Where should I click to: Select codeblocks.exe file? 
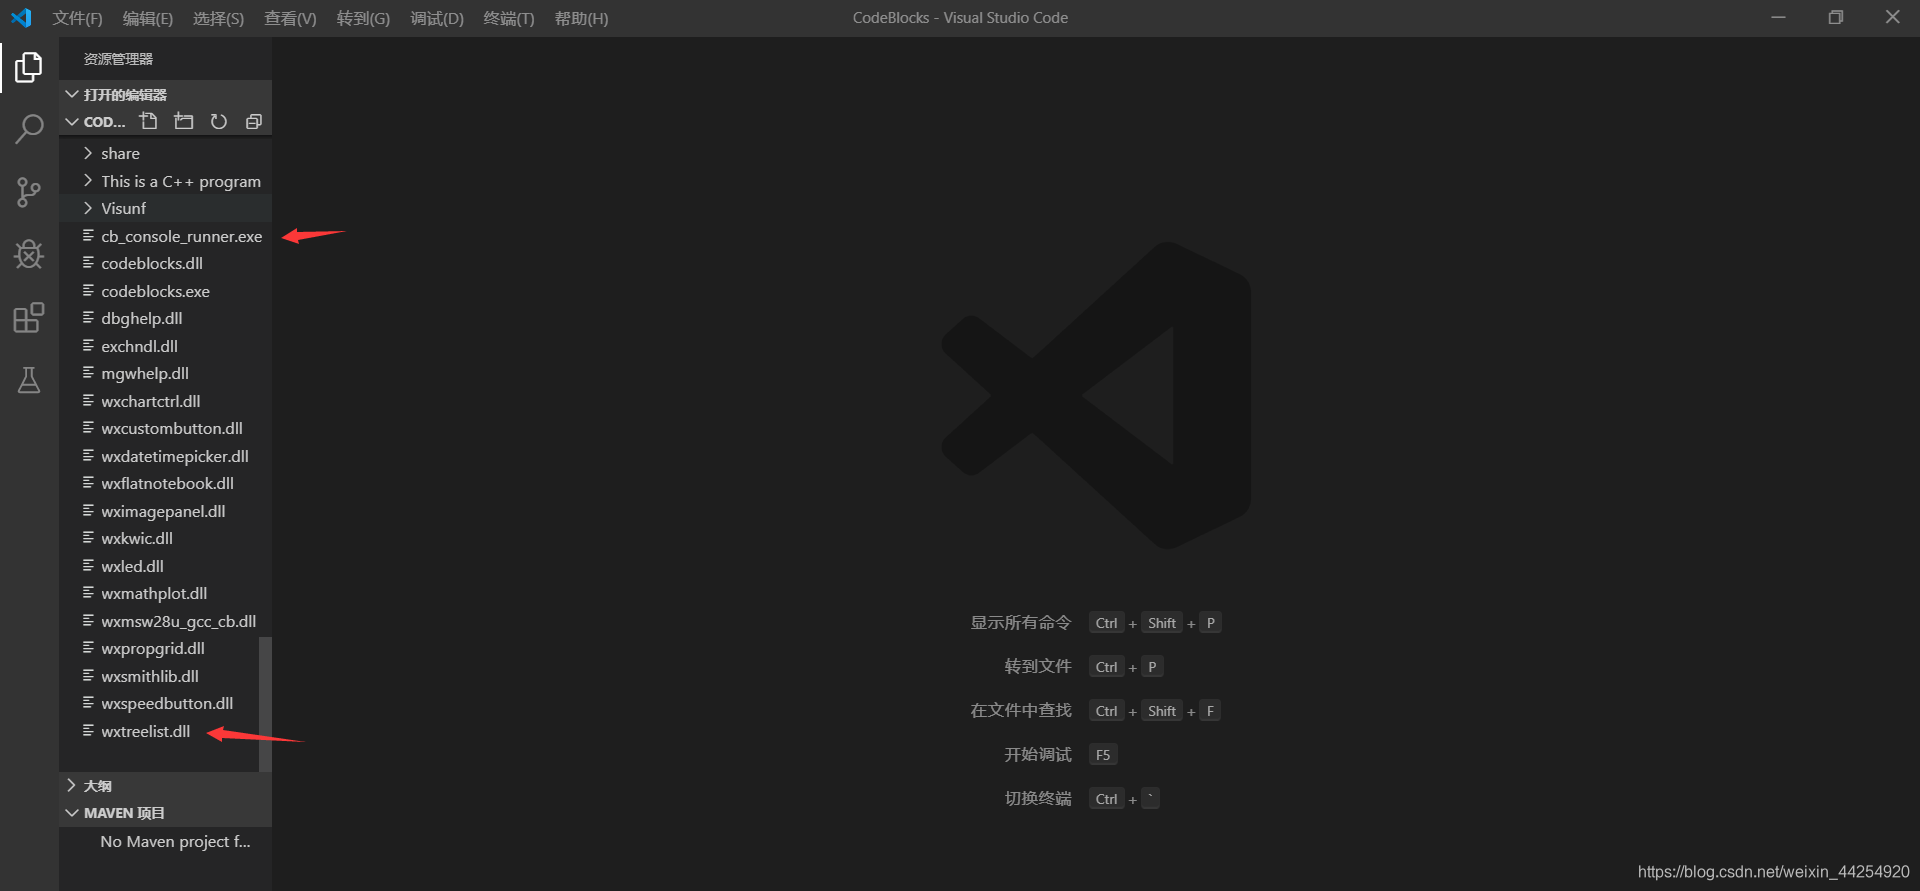pos(165,291)
